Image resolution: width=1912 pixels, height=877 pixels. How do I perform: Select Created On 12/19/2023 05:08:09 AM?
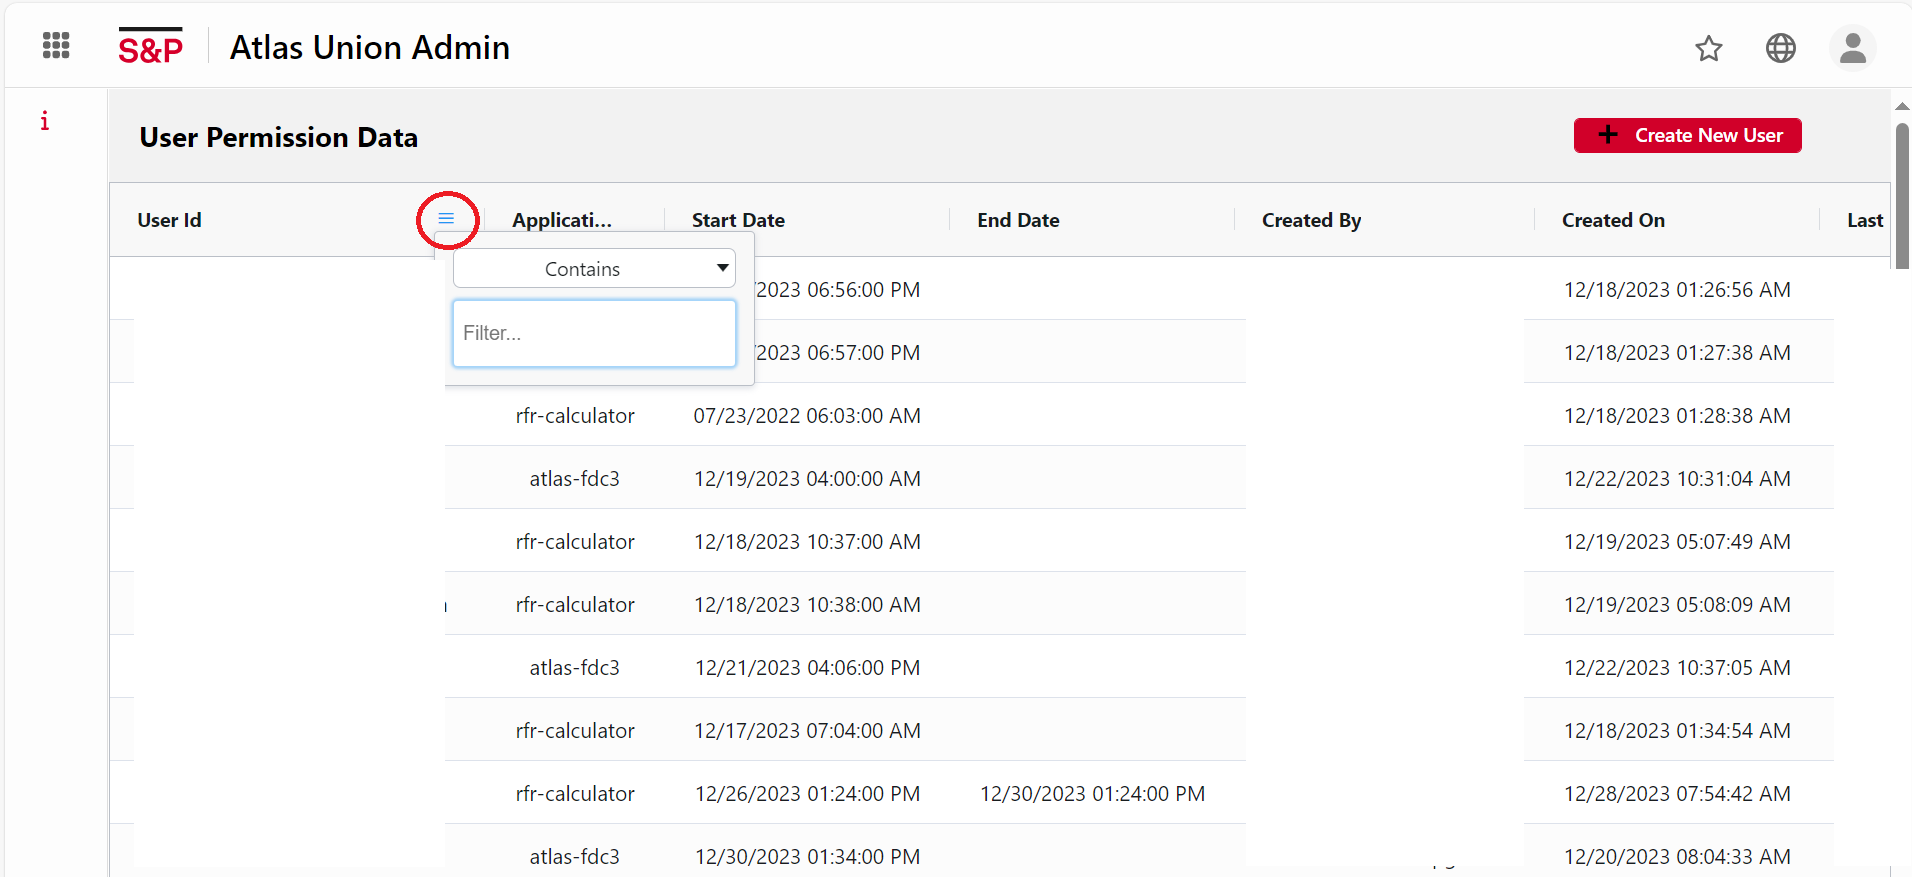[1678, 605]
